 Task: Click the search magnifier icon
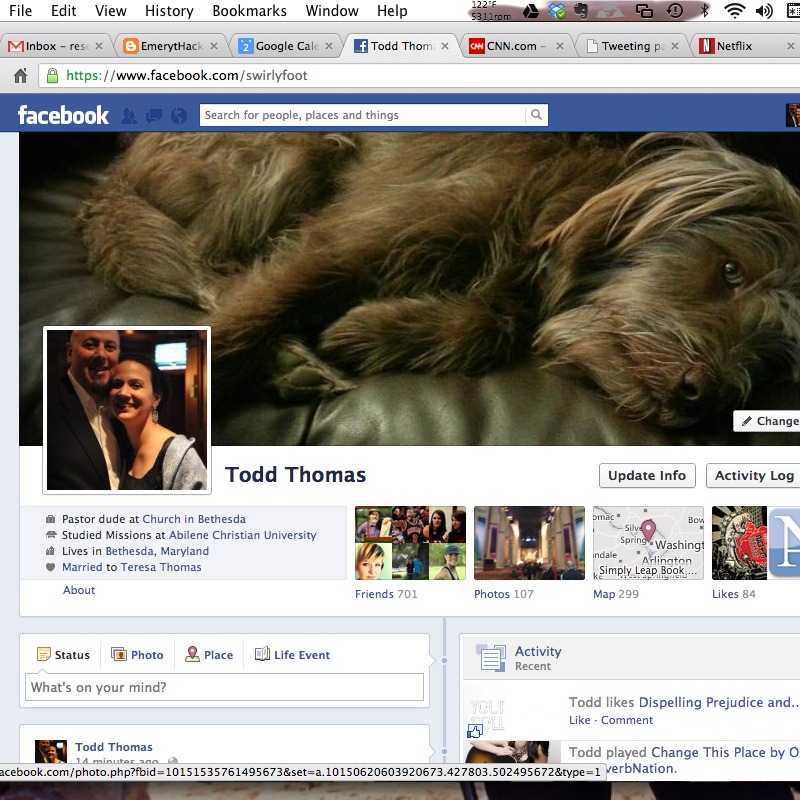tap(536, 115)
